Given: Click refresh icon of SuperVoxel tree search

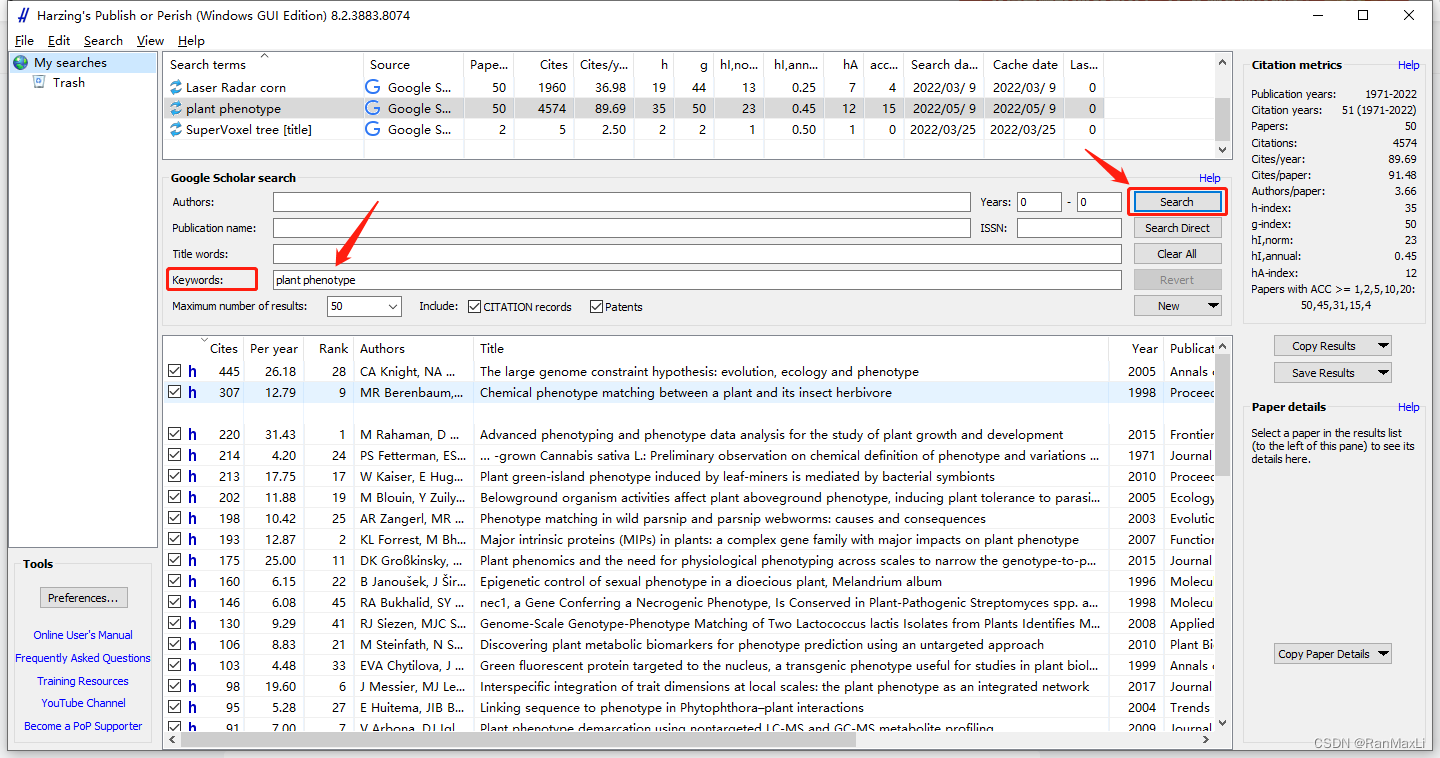Looking at the screenshot, I should click(176, 130).
